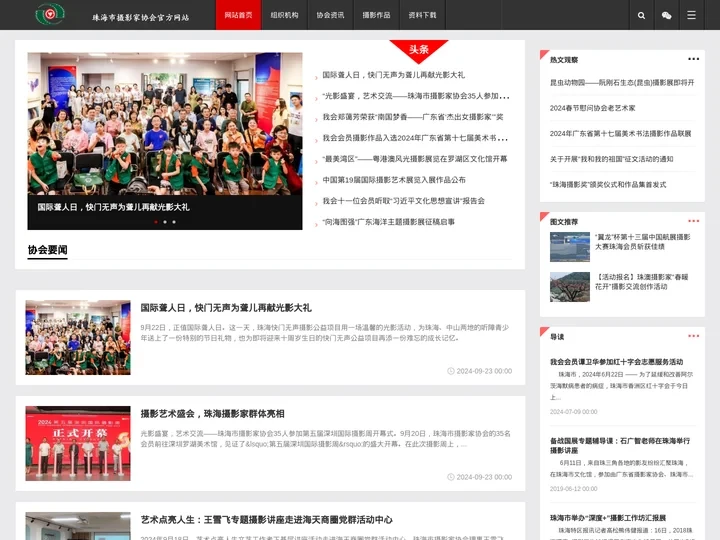Screen dimensions: 720x540
Task: Click thumbnail of the 艺术点亮人生 article
Action: point(78,526)
